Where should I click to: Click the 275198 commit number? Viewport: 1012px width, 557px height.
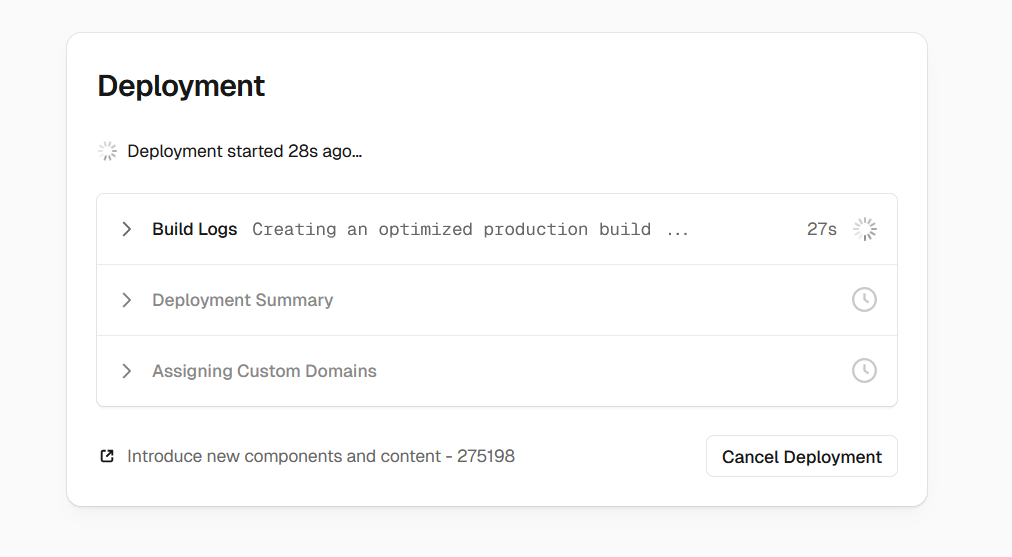point(486,456)
